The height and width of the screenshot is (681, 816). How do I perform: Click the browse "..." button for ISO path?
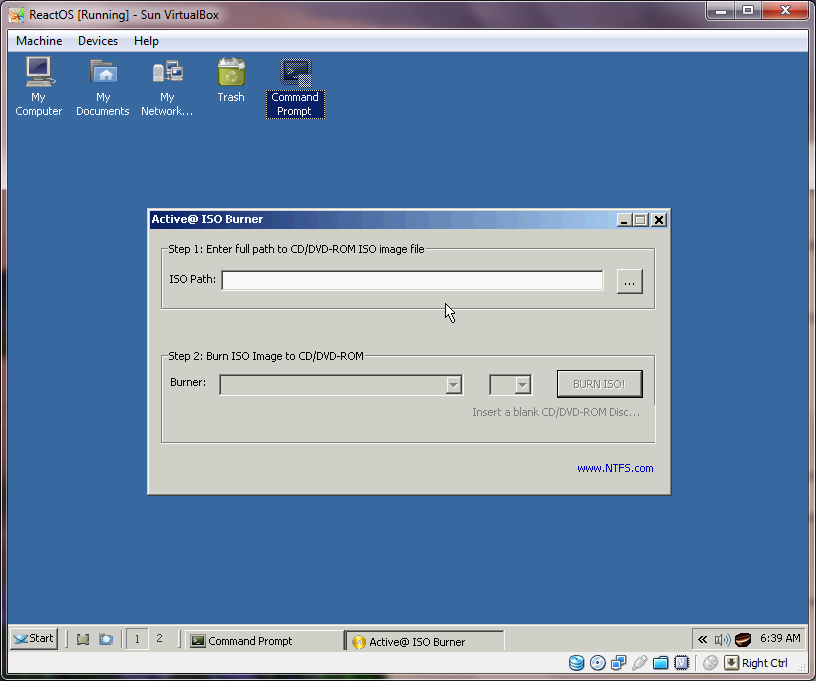coord(629,282)
